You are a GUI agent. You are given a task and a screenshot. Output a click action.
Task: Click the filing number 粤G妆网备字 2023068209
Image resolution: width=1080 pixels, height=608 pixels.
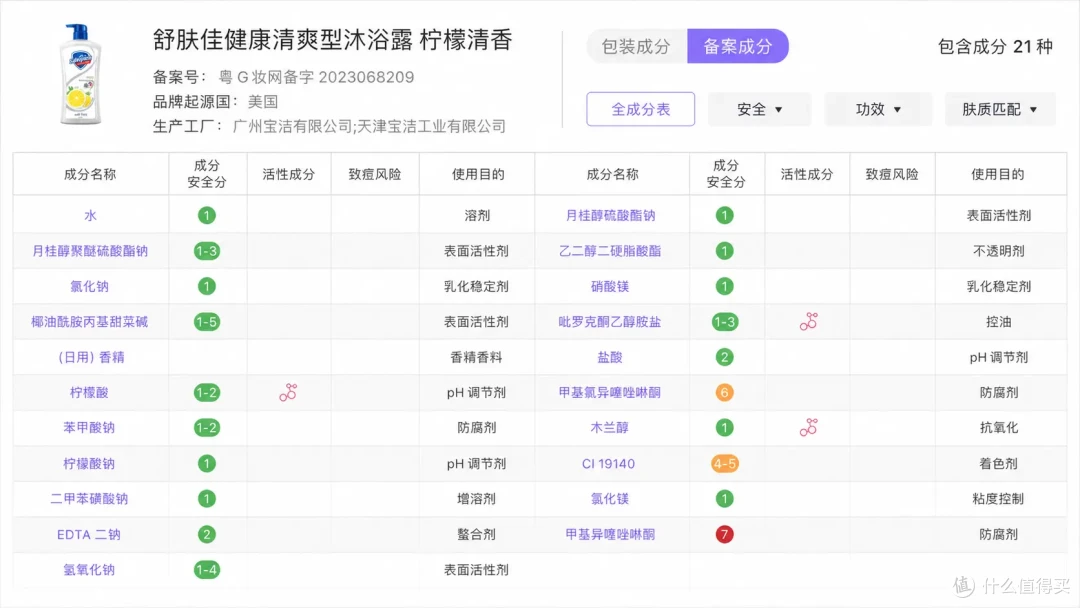(x=316, y=77)
